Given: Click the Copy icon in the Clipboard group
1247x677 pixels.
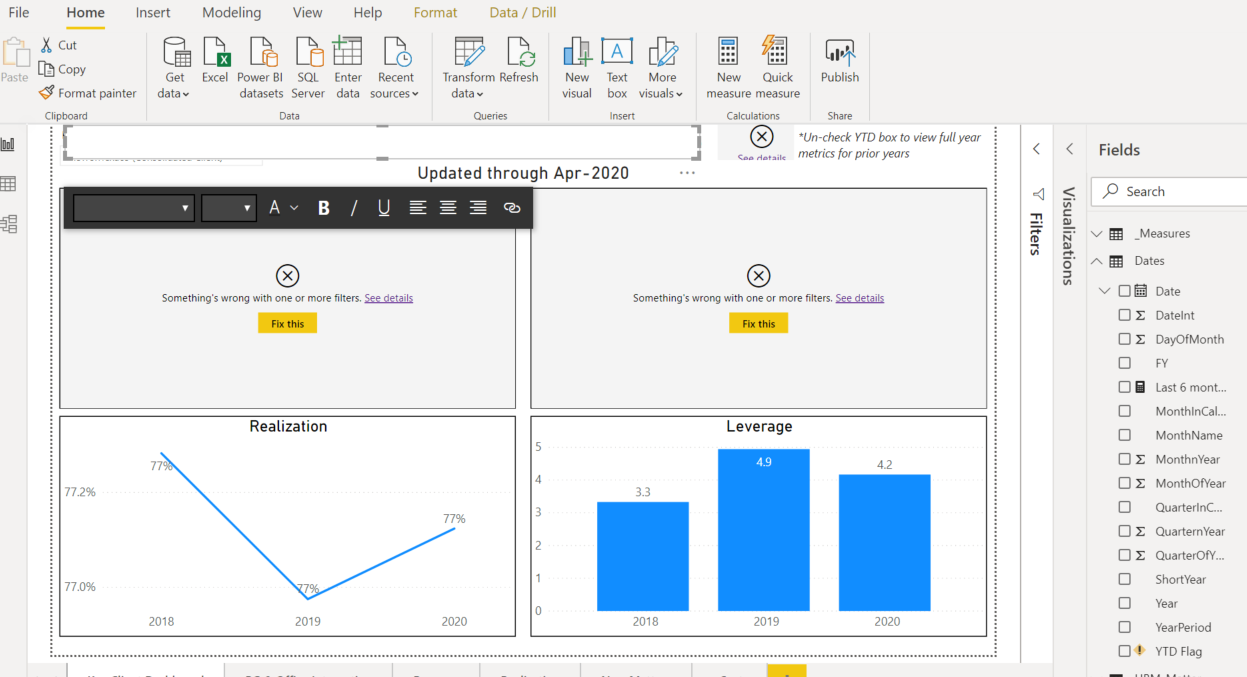Looking at the screenshot, I should point(46,69).
